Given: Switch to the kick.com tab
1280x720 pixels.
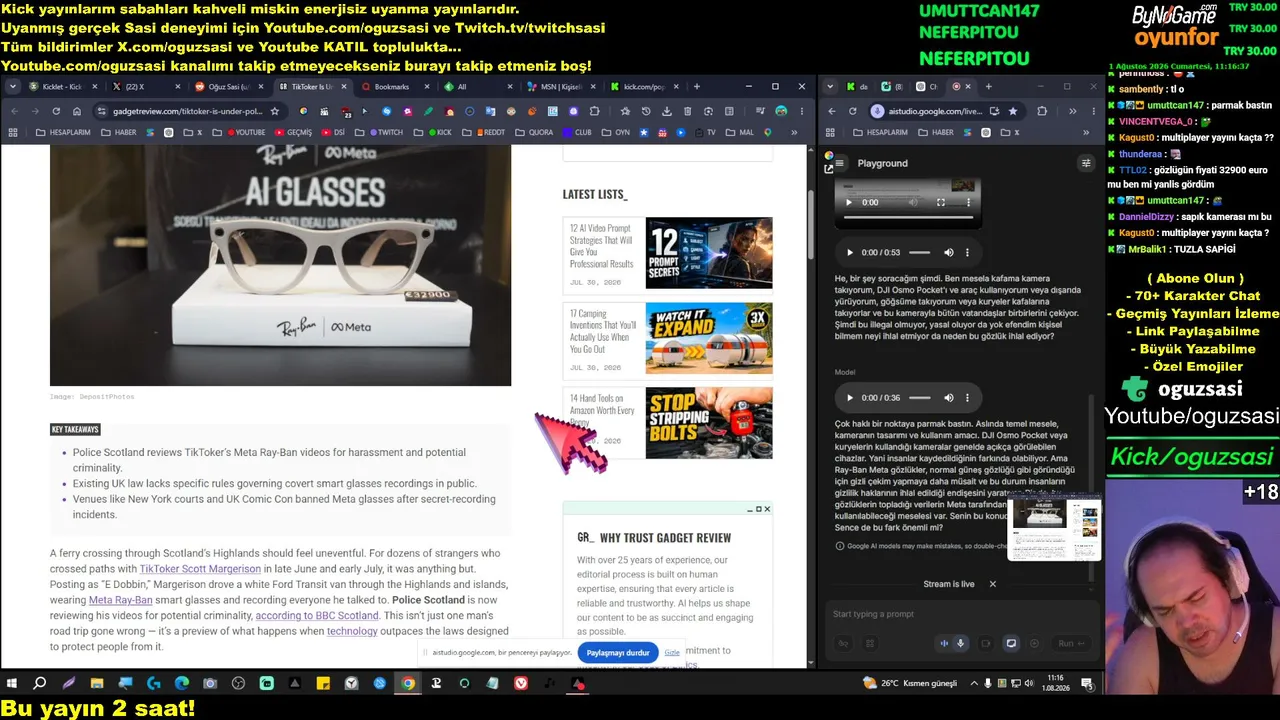Looking at the screenshot, I should 645,87.
